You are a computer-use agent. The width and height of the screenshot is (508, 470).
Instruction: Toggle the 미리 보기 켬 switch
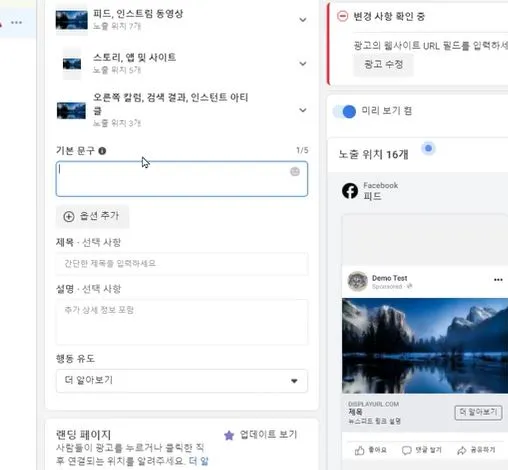(345, 111)
